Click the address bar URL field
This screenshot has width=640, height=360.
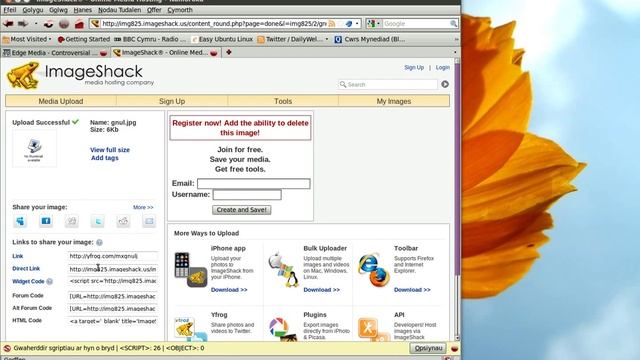click(213, 24)
